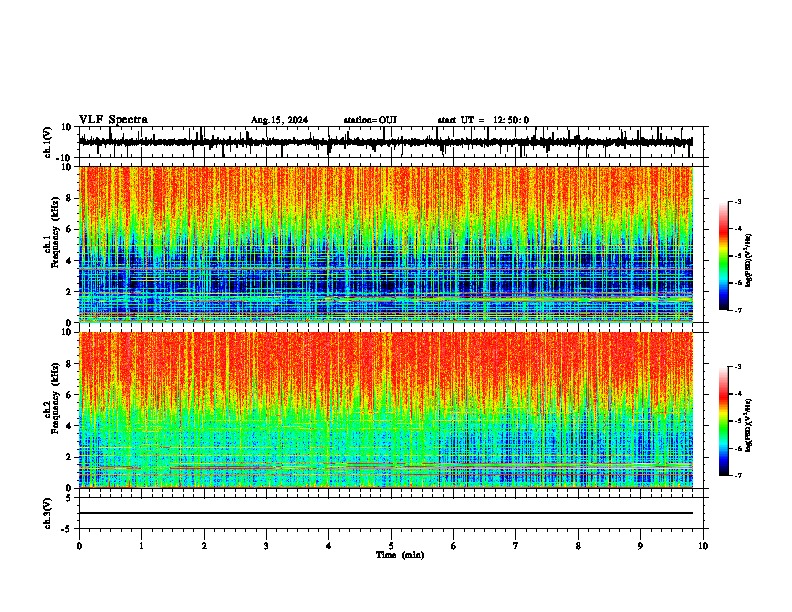Click time axis tick label "7"
Viewport: 792px width, 612px height.
(x=516, y=546)
